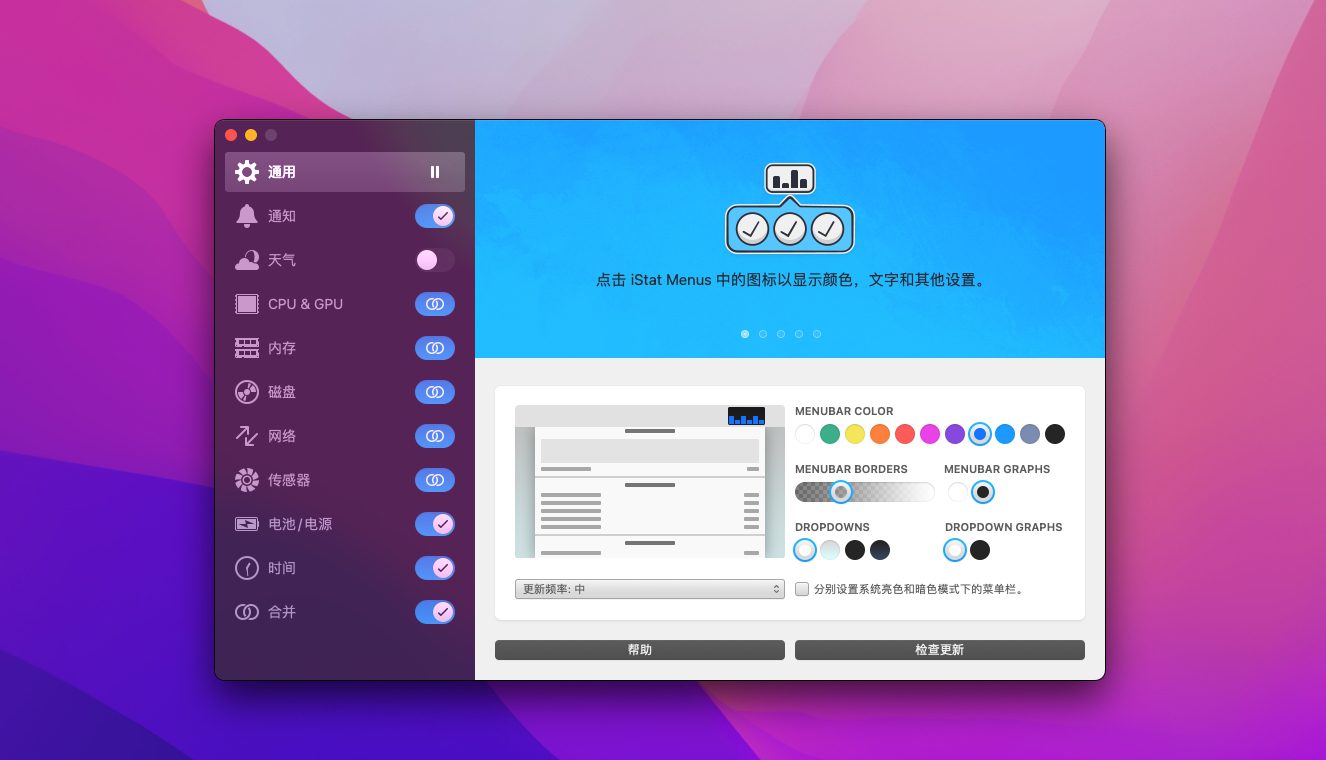
Task: Select the 传感器 sensor fan icon
Action: [x=246, y=480]
